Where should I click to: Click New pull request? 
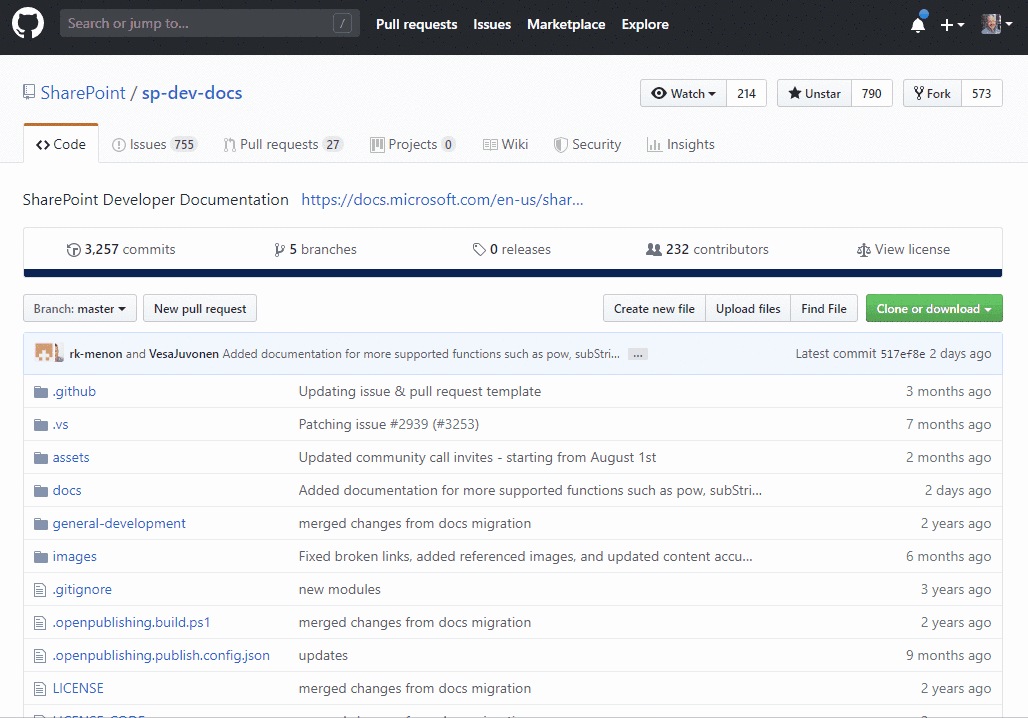[x=200, y=308]
